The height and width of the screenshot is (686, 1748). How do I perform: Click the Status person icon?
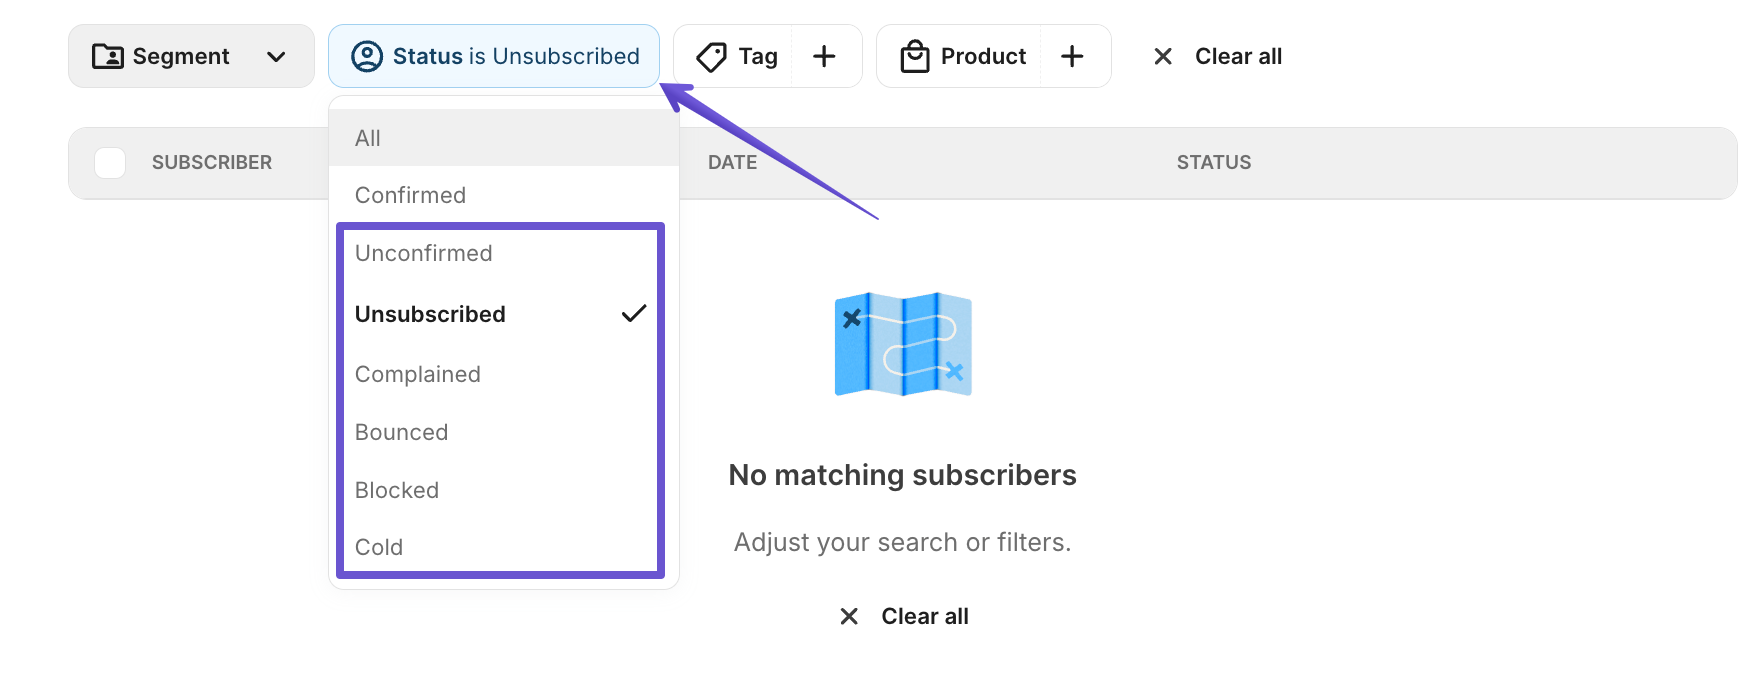point(367,56)
